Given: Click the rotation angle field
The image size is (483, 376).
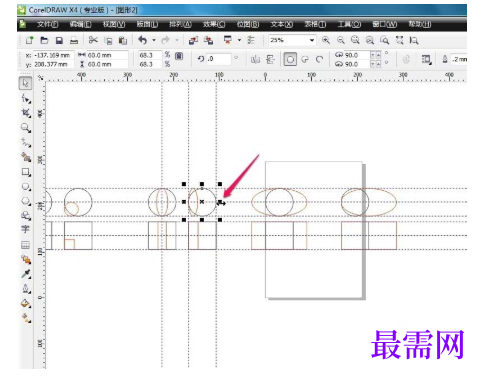Looking at the screenshot, I should pos(219,59).
